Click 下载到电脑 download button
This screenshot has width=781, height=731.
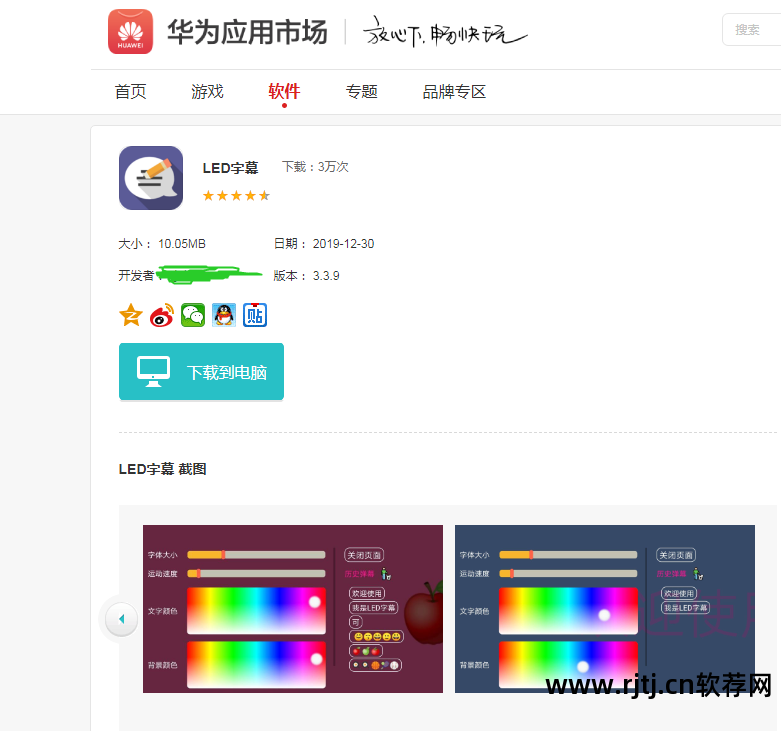tap(201, 371)
